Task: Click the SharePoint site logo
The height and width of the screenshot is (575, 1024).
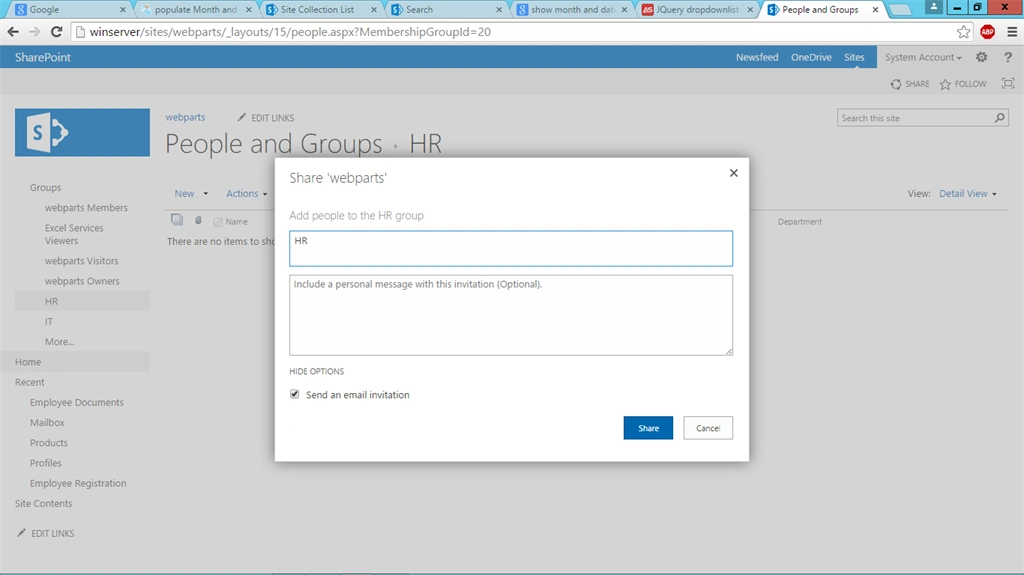Action: 82,133
